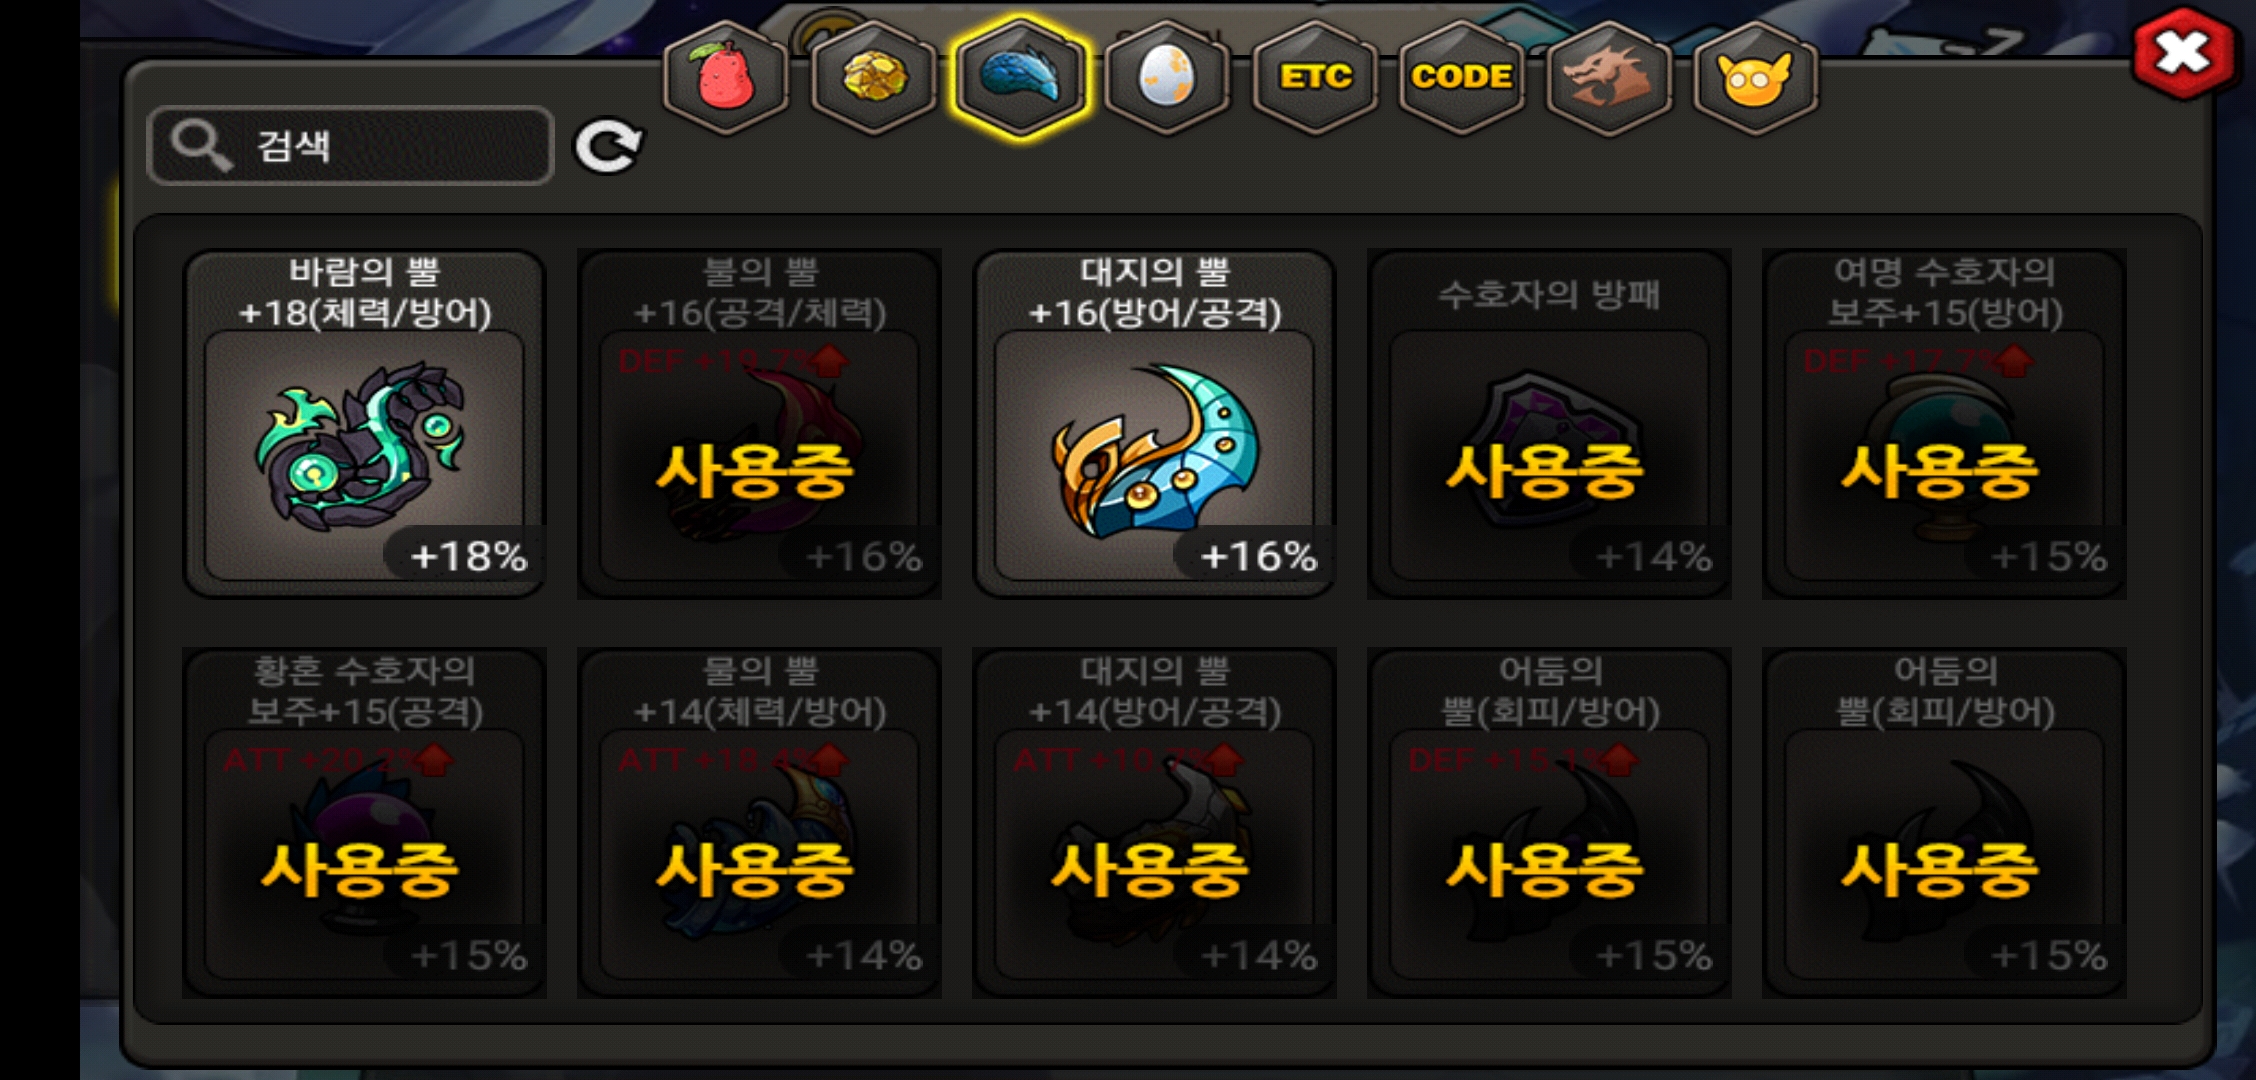2256x1080 pixels.
Task: Select the blue horn equipment tab
Action: [x=1020, y=78]
